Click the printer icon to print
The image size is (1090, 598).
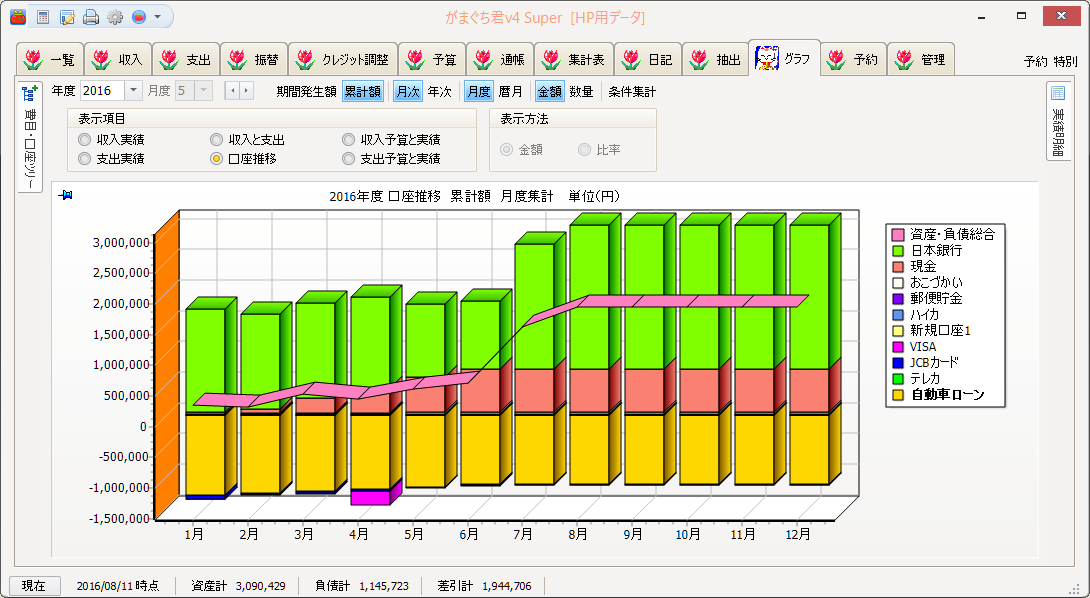91,17
